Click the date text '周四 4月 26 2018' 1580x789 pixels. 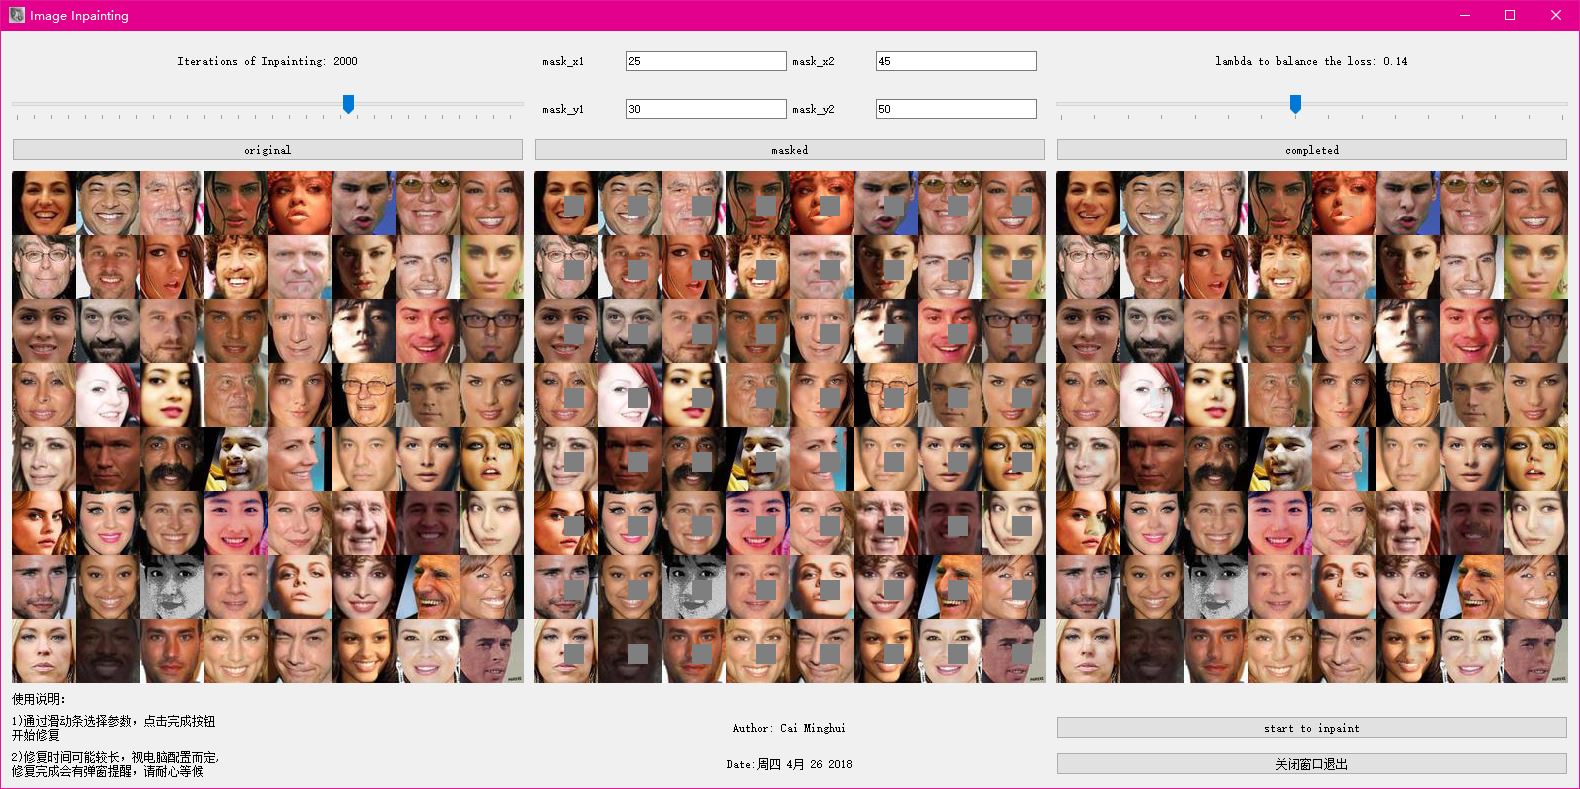[x=805, y=764]
